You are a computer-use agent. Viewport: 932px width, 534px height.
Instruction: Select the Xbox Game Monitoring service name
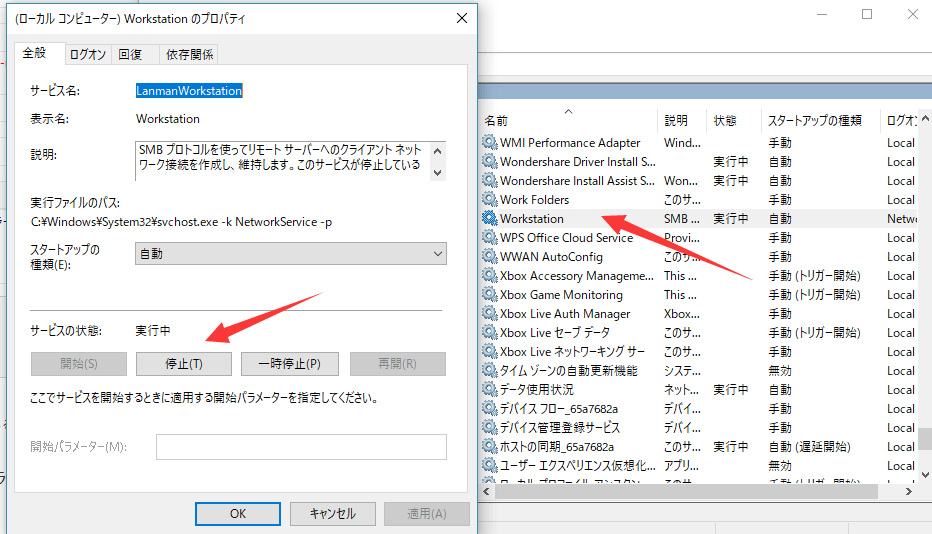pos(561,294)
